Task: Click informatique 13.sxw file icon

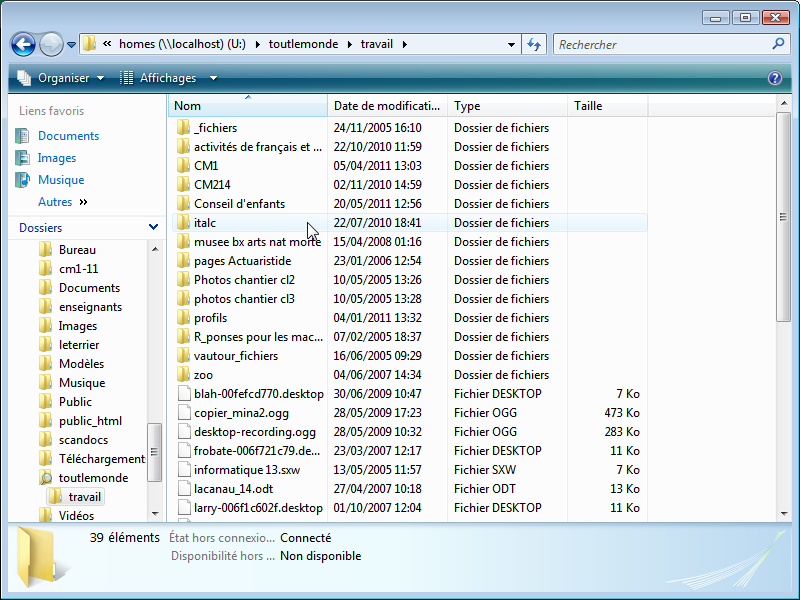Action: click(184, 469)
